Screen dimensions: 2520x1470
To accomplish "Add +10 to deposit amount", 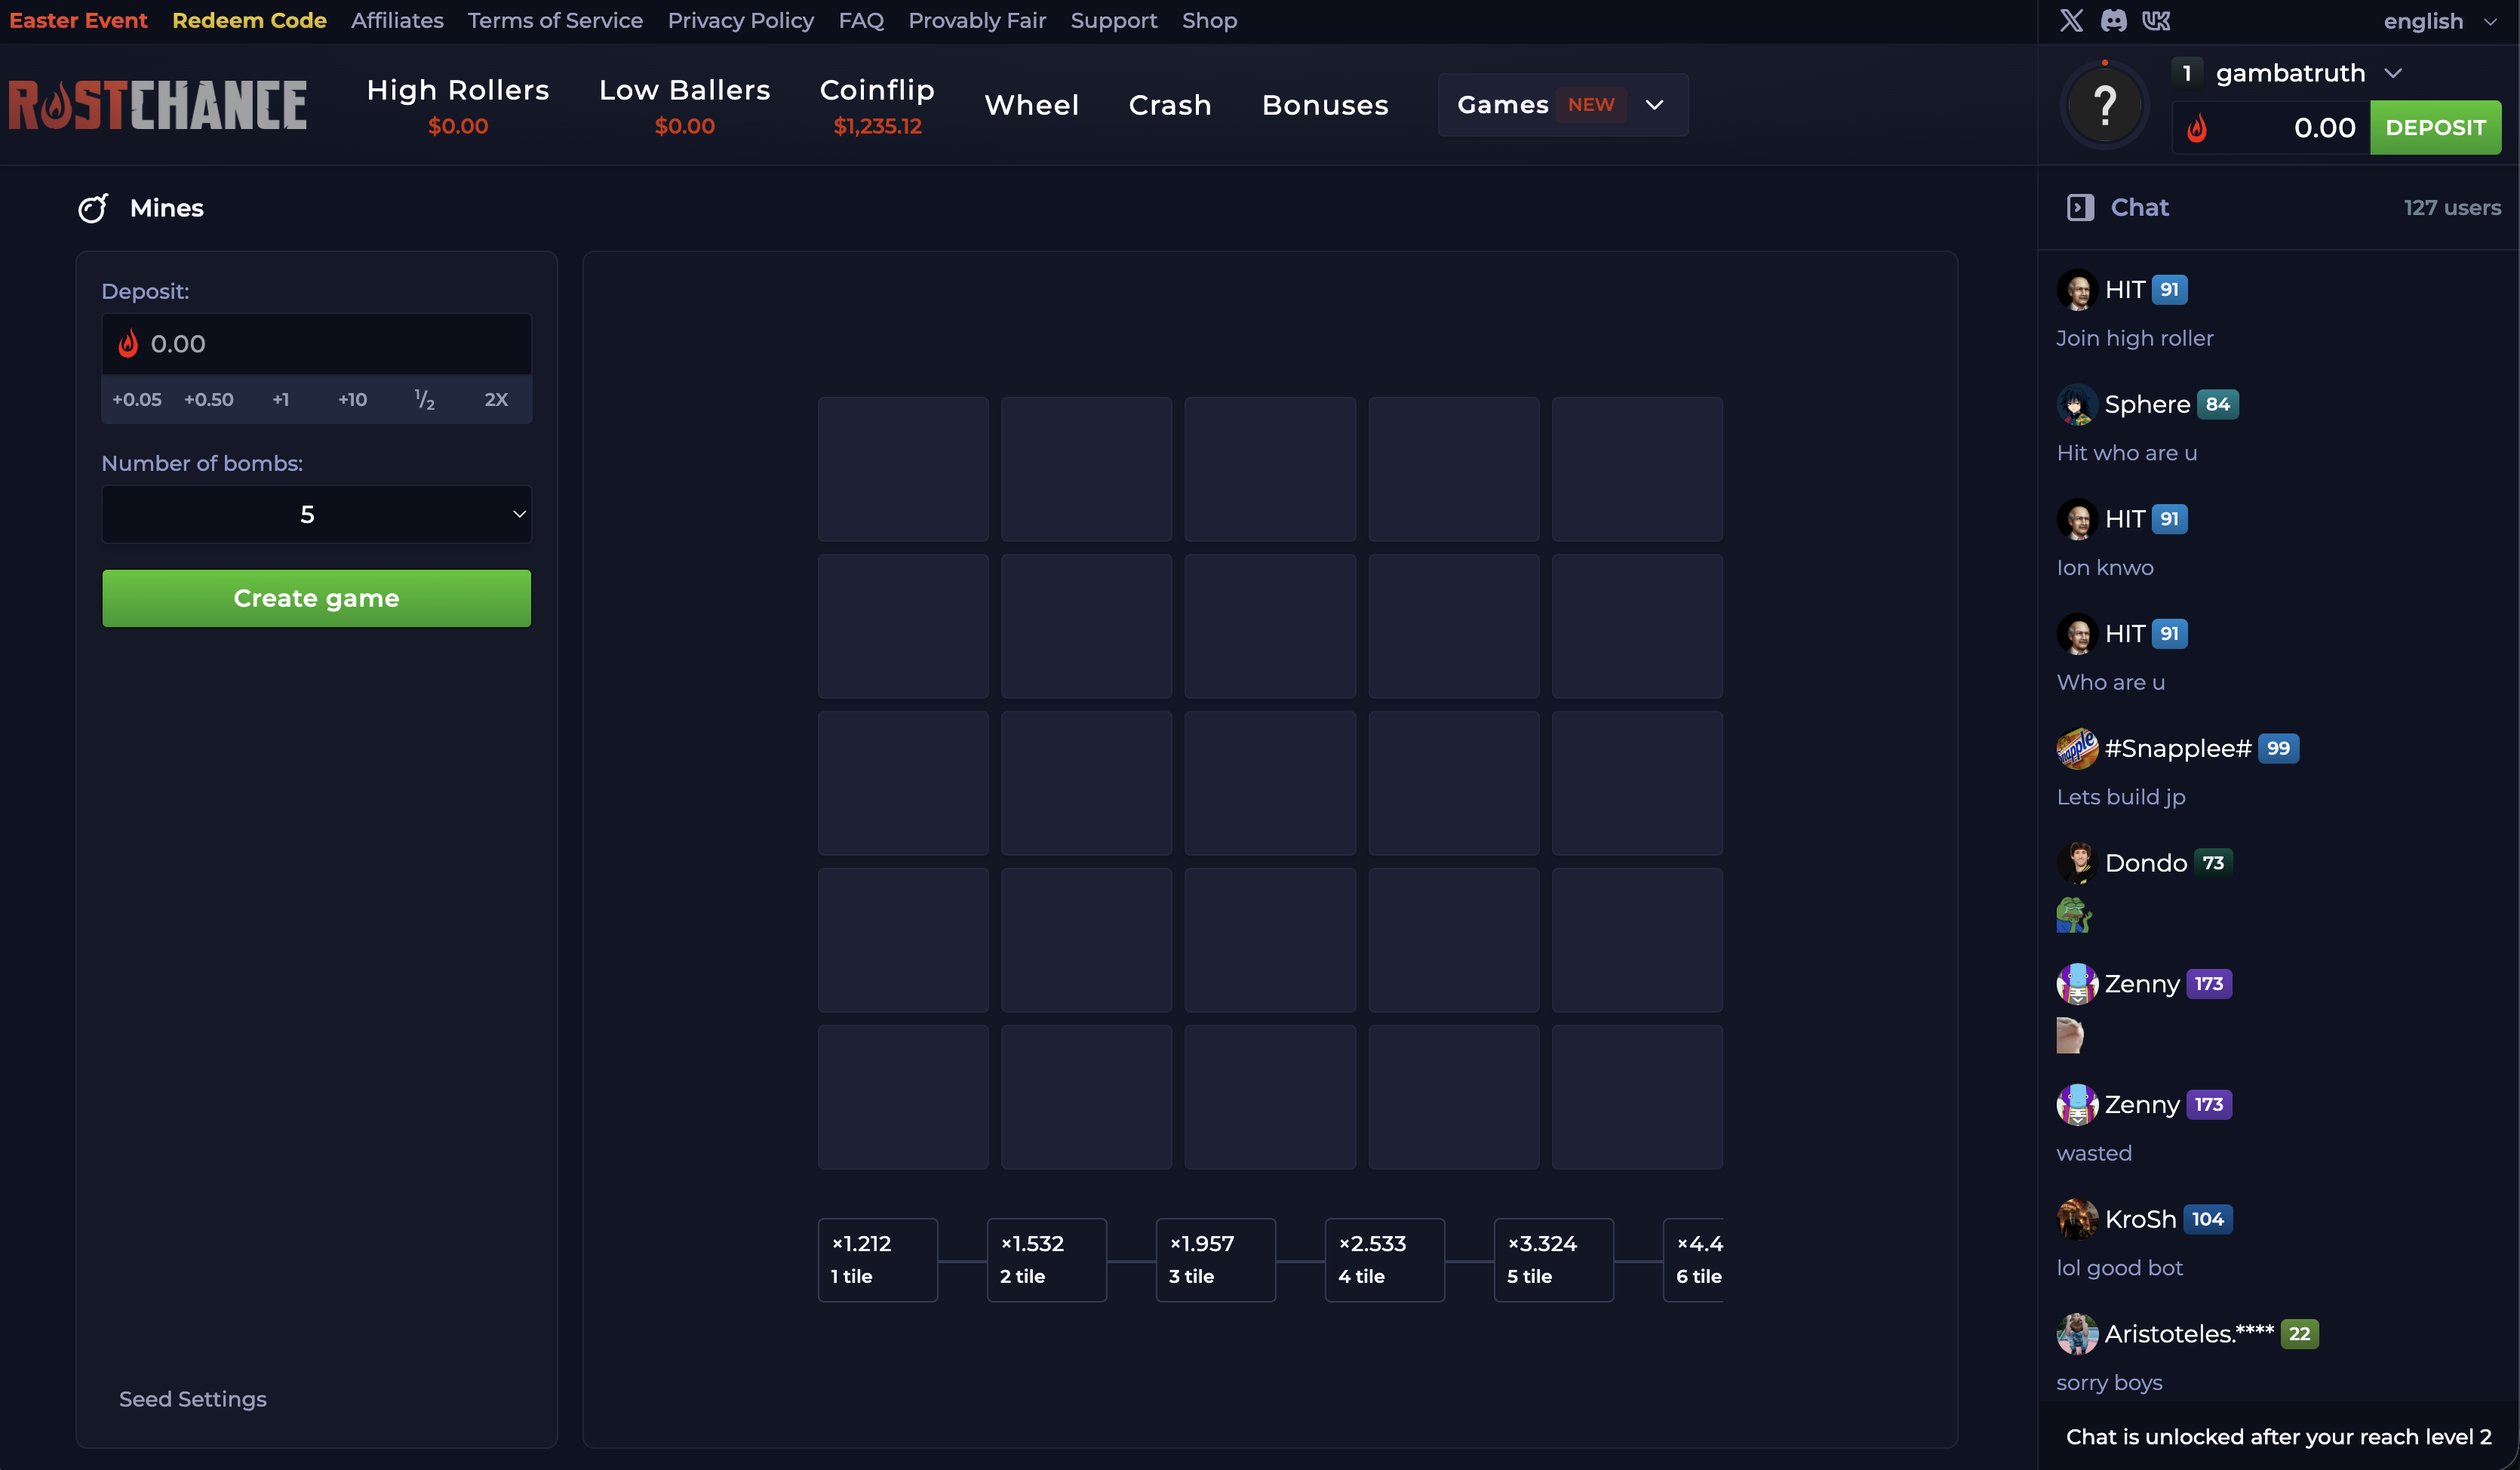I will (353, 399).
